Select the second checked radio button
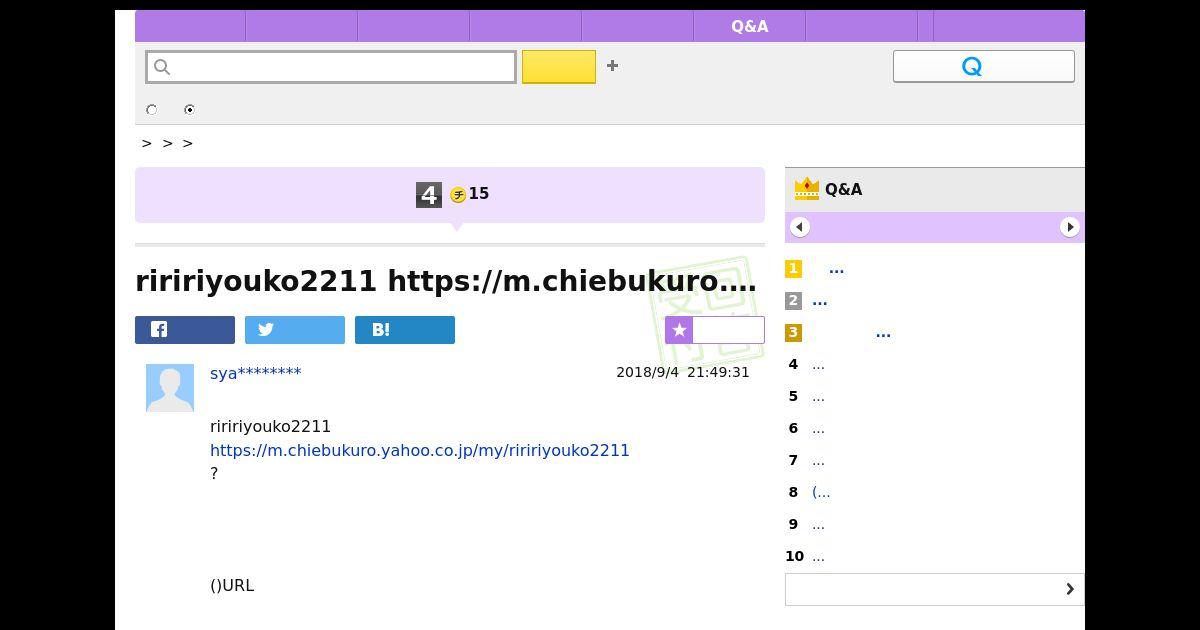This screenshot has width=1200, height=630. click(189, 109)
